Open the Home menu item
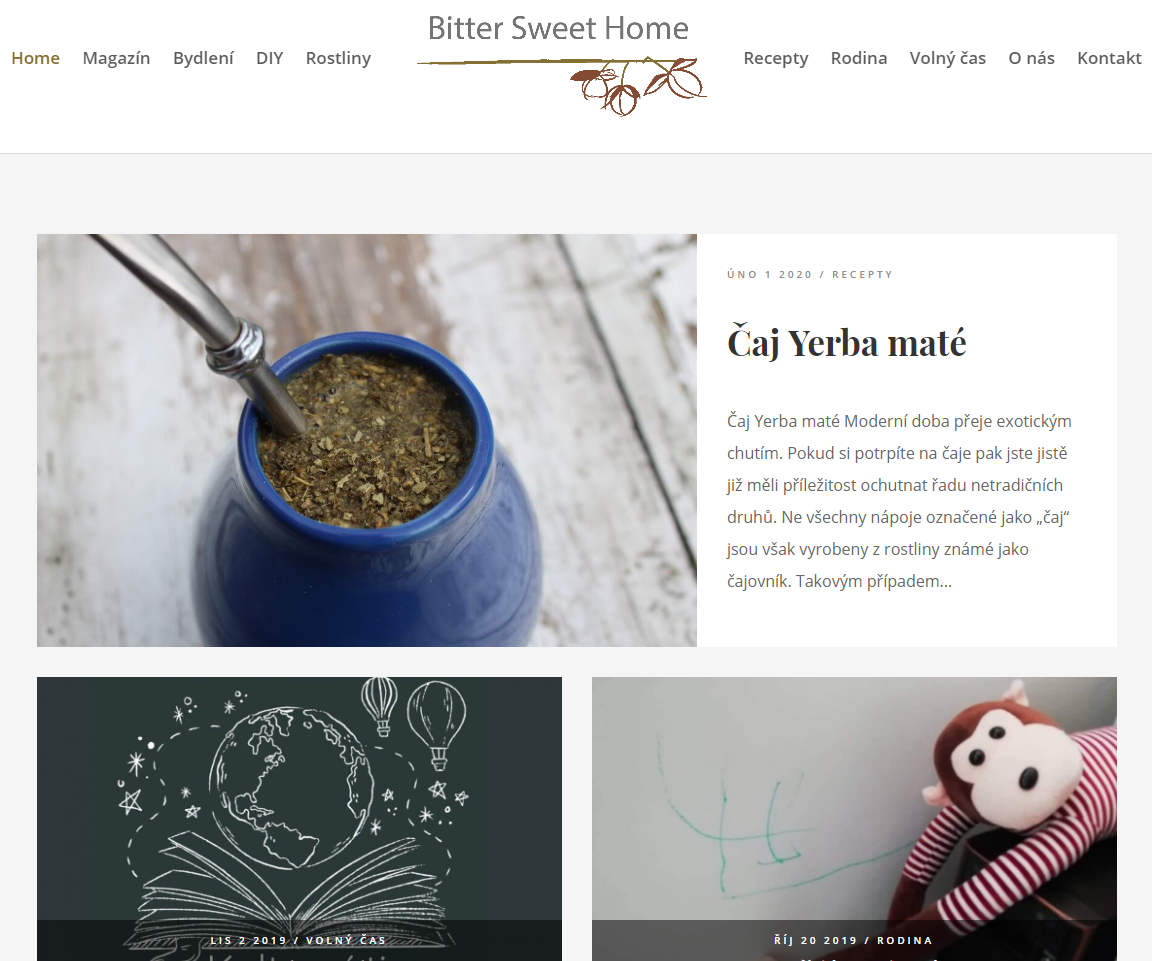The image size is (1152, 961). click(x=35, y=58)
